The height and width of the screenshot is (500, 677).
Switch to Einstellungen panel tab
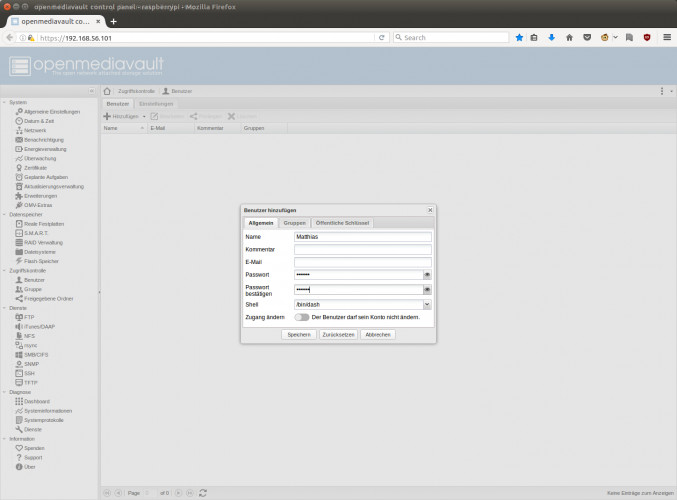156,104
